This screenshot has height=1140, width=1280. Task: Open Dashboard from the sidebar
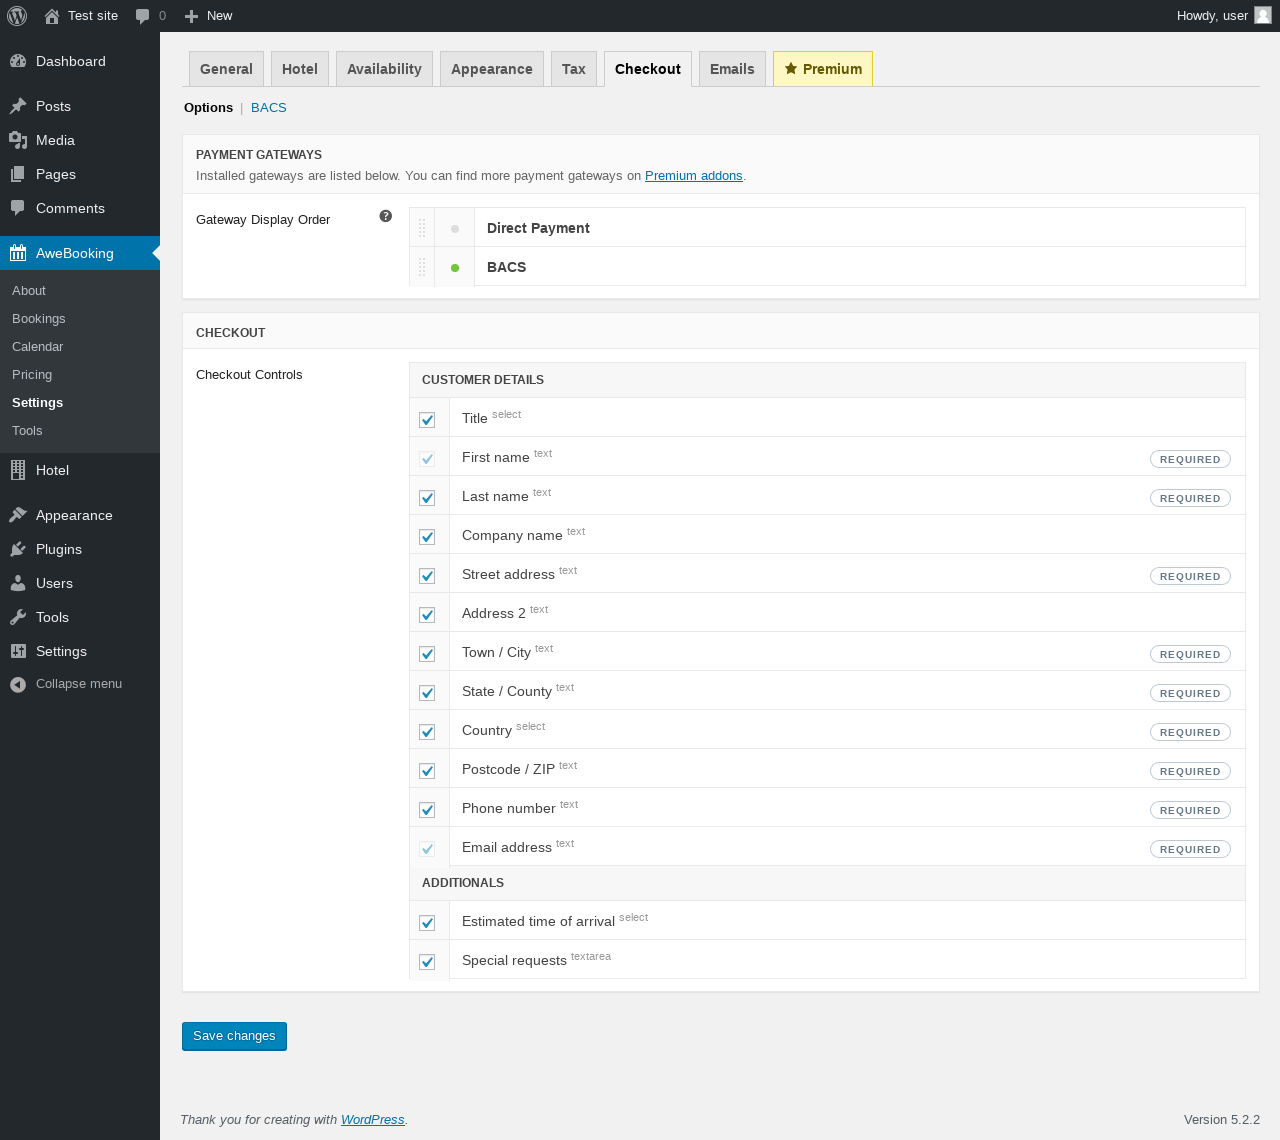coord(70,61)
